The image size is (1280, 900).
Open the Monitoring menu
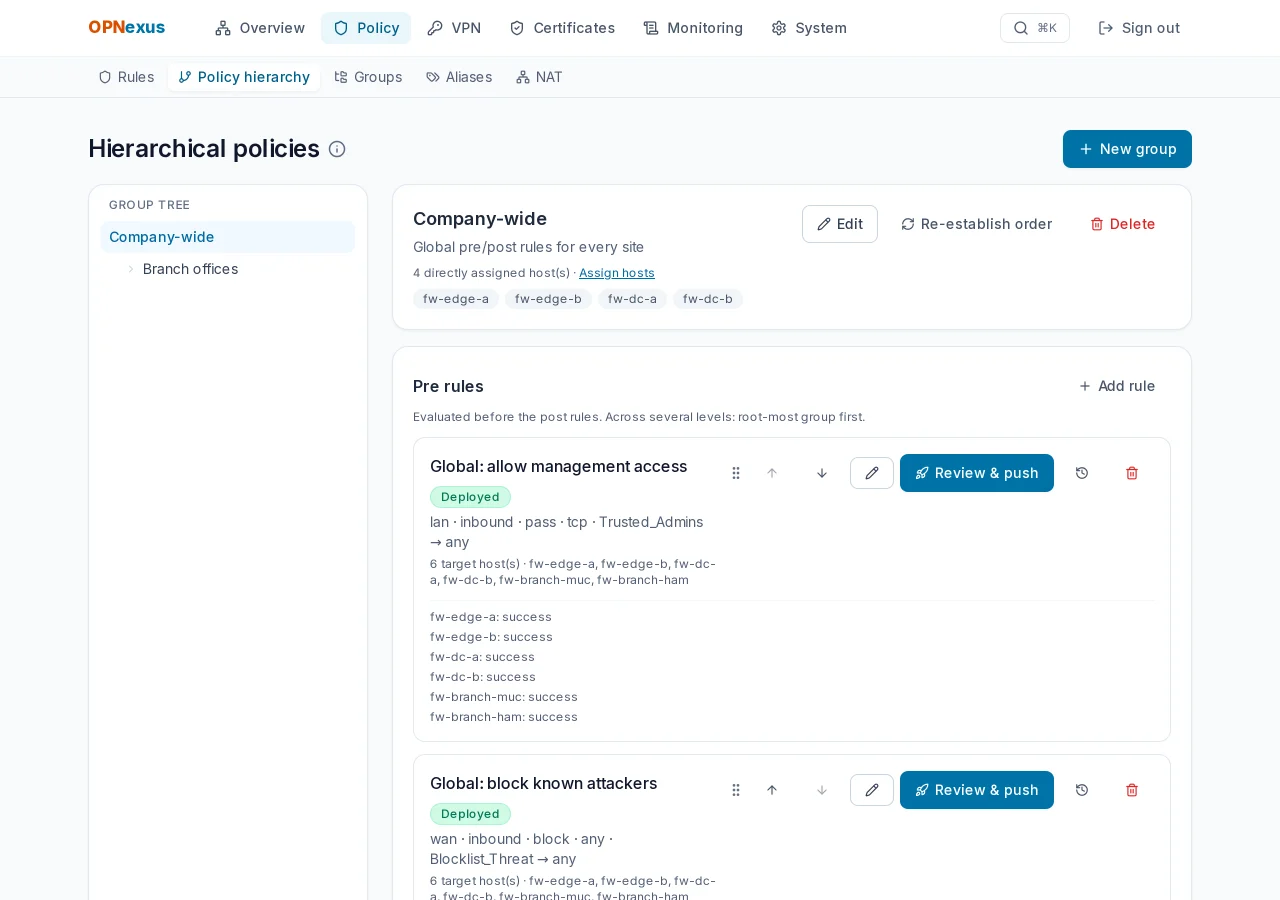(693, 28)
